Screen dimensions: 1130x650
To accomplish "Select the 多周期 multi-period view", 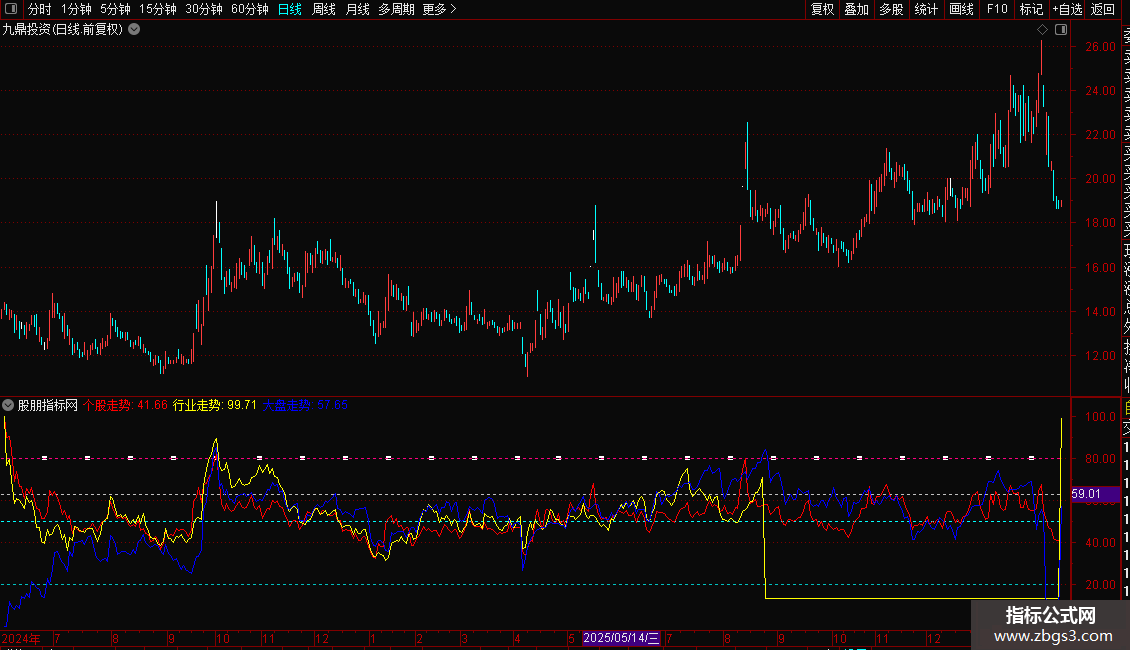I will [x=396, y=9].
